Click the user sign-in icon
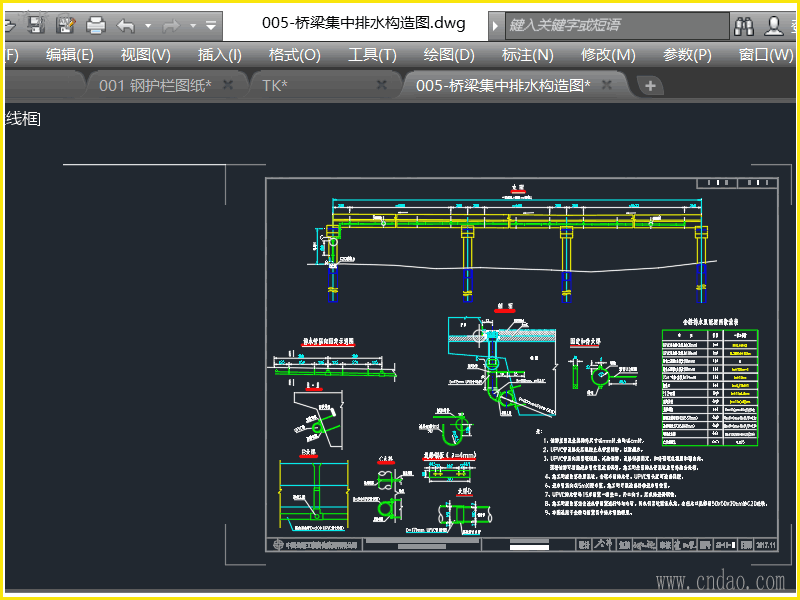Viewport: 800px width, 600px height. pos(775,24)
